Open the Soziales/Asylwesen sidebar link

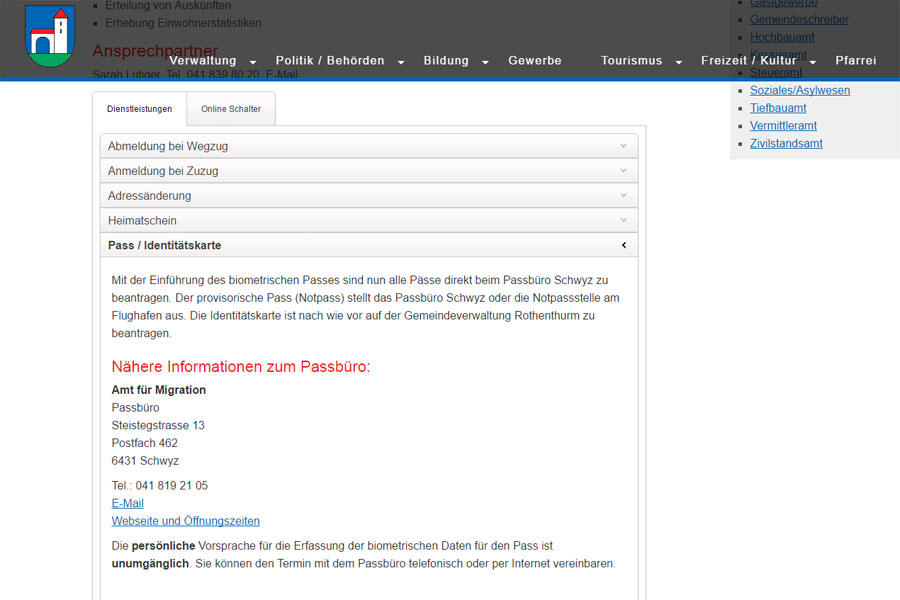tap(800, 91)
